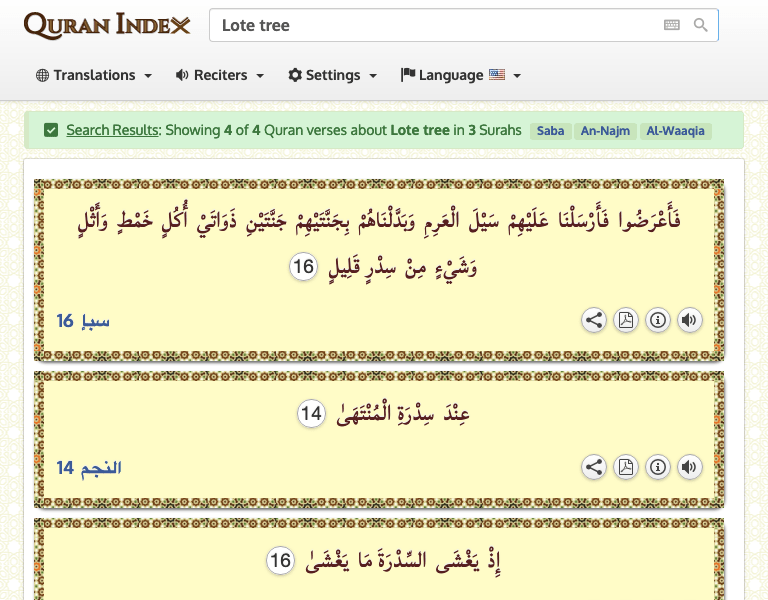Open the Settings dropdown
The height and width of the screenshot is (600, 768).
point(333,75)
